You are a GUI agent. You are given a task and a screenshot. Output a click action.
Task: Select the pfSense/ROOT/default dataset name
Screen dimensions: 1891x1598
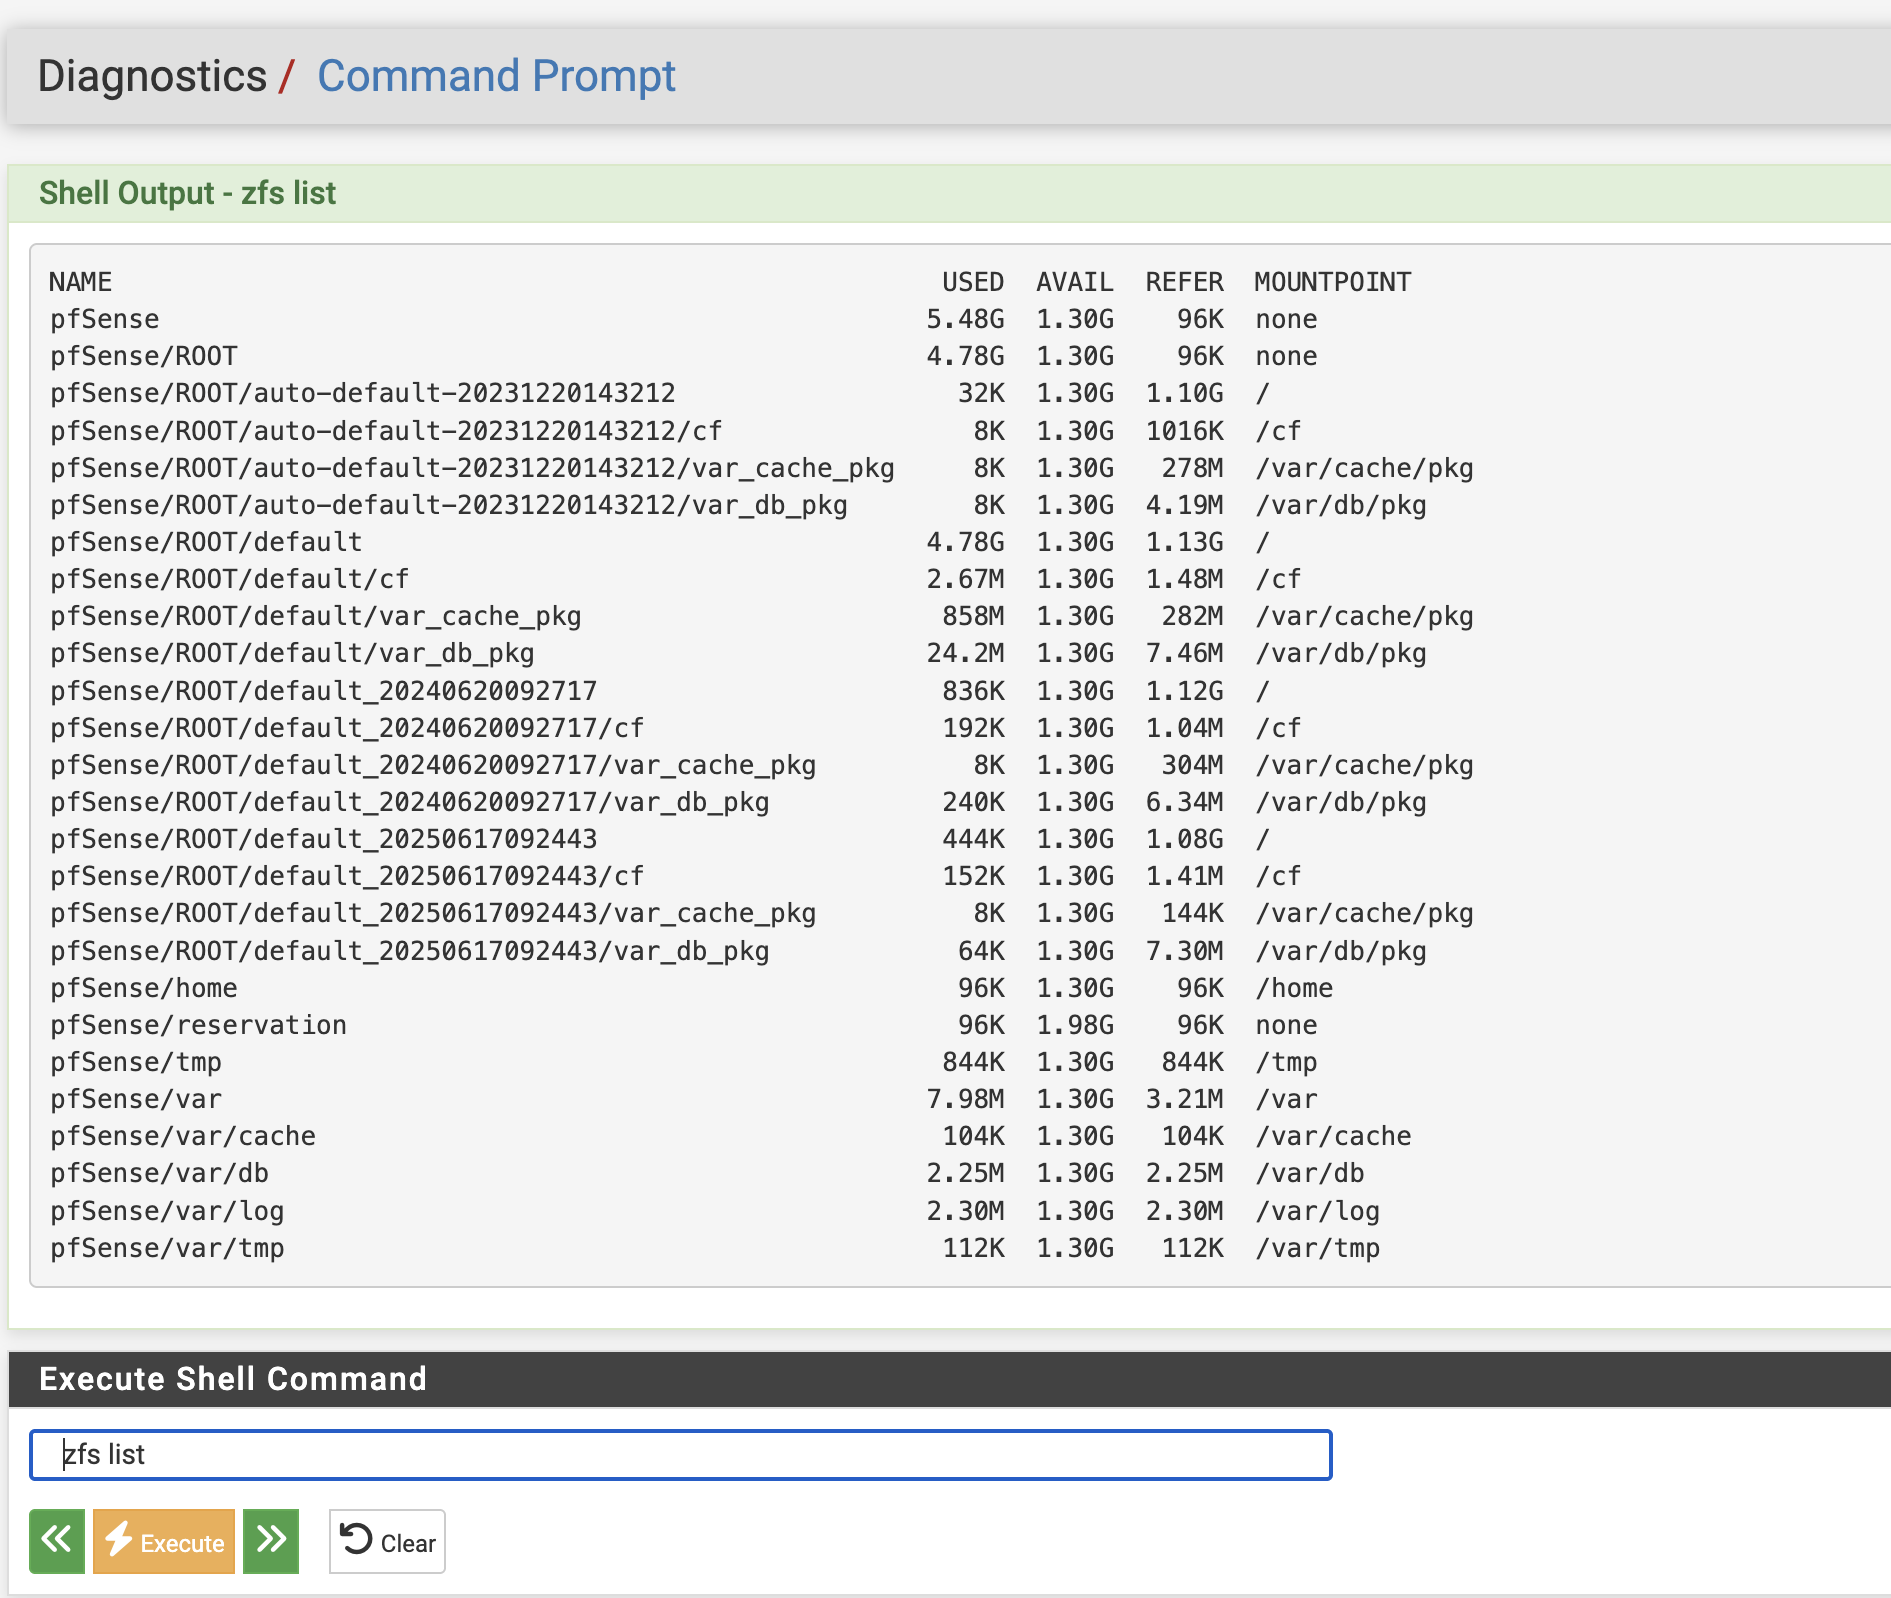pyautogui.click(x=206, y=542)
